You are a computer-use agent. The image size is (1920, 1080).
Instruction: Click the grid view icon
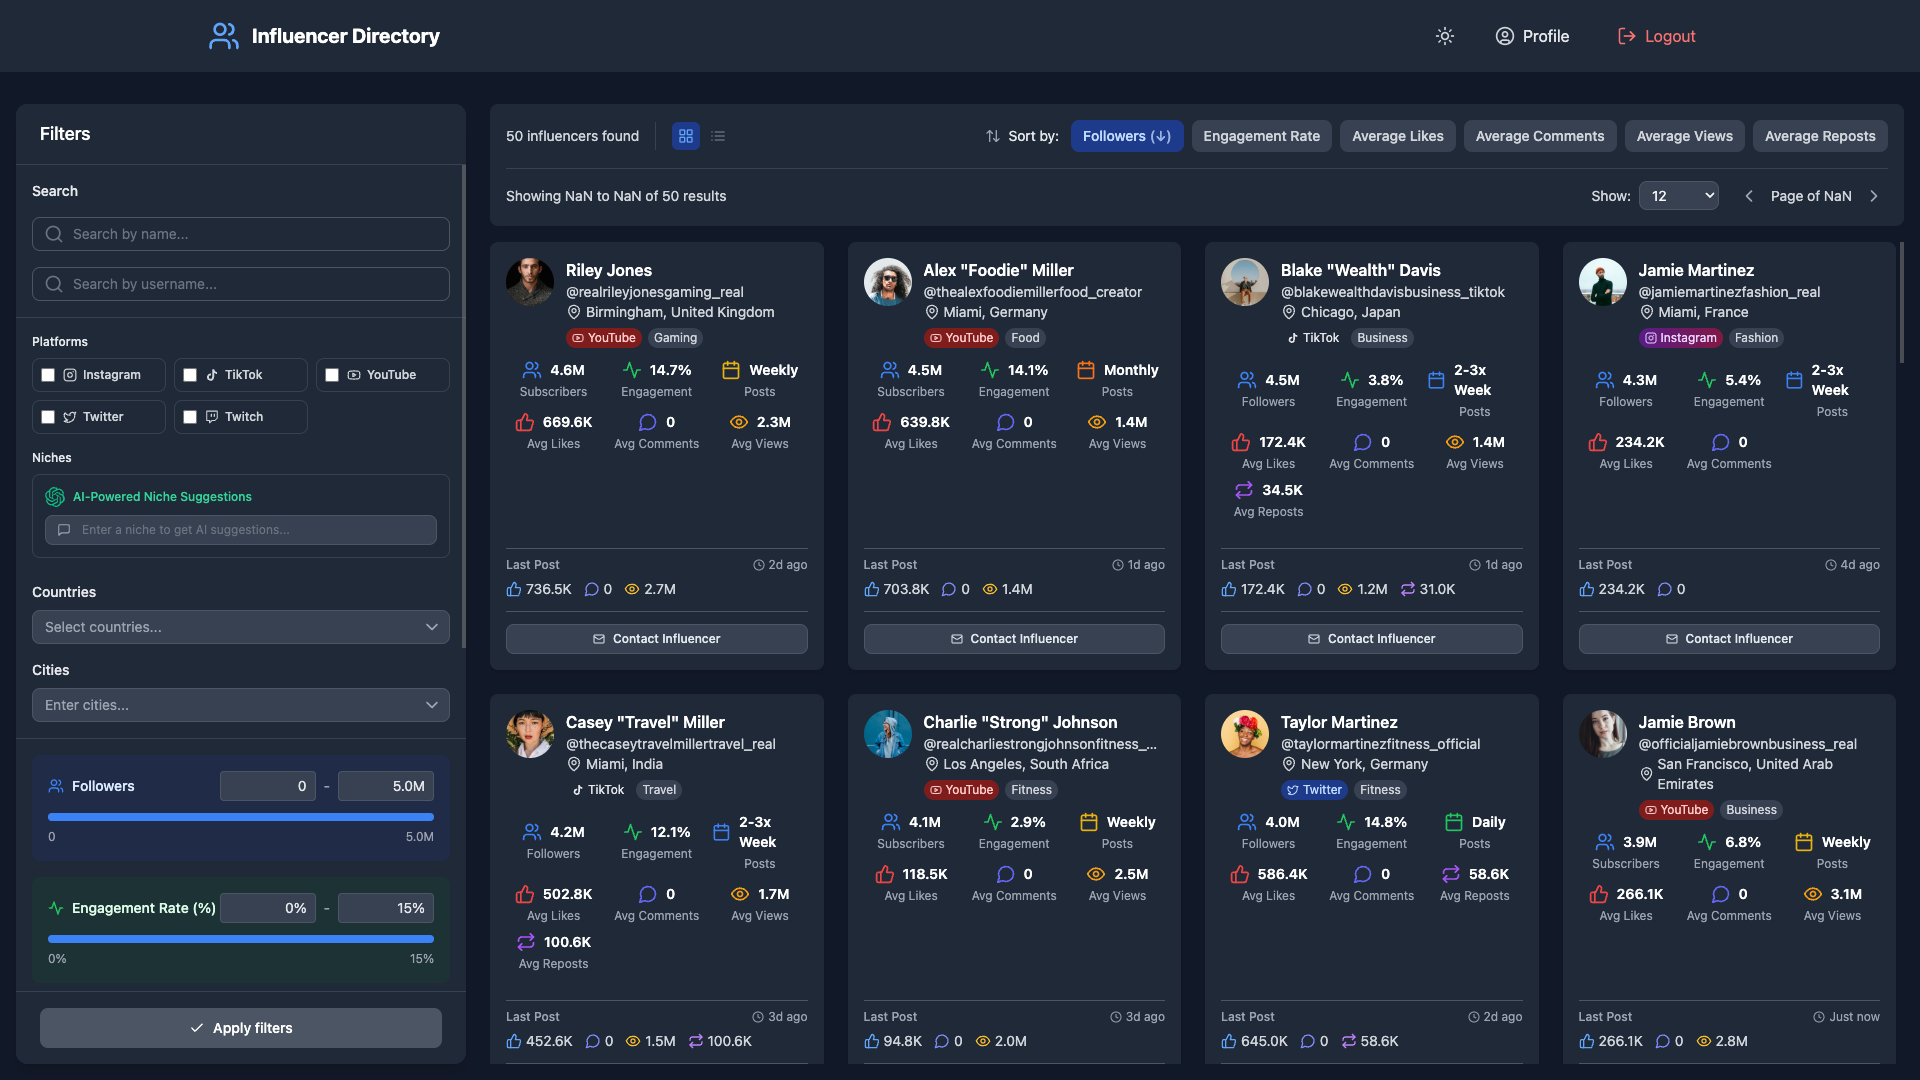coord(685,136)
